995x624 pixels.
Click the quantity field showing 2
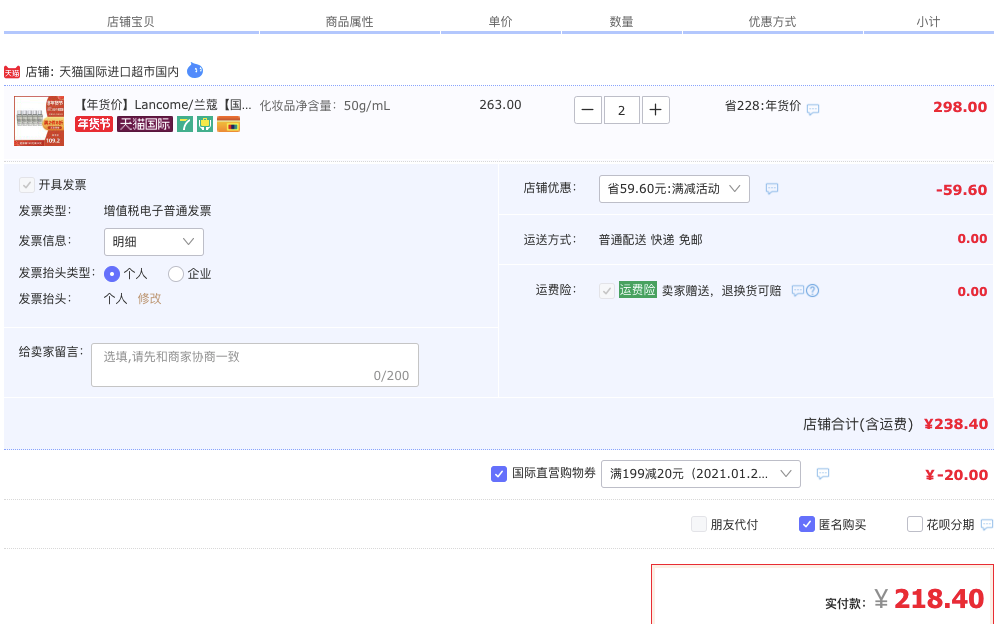point(622,110)
